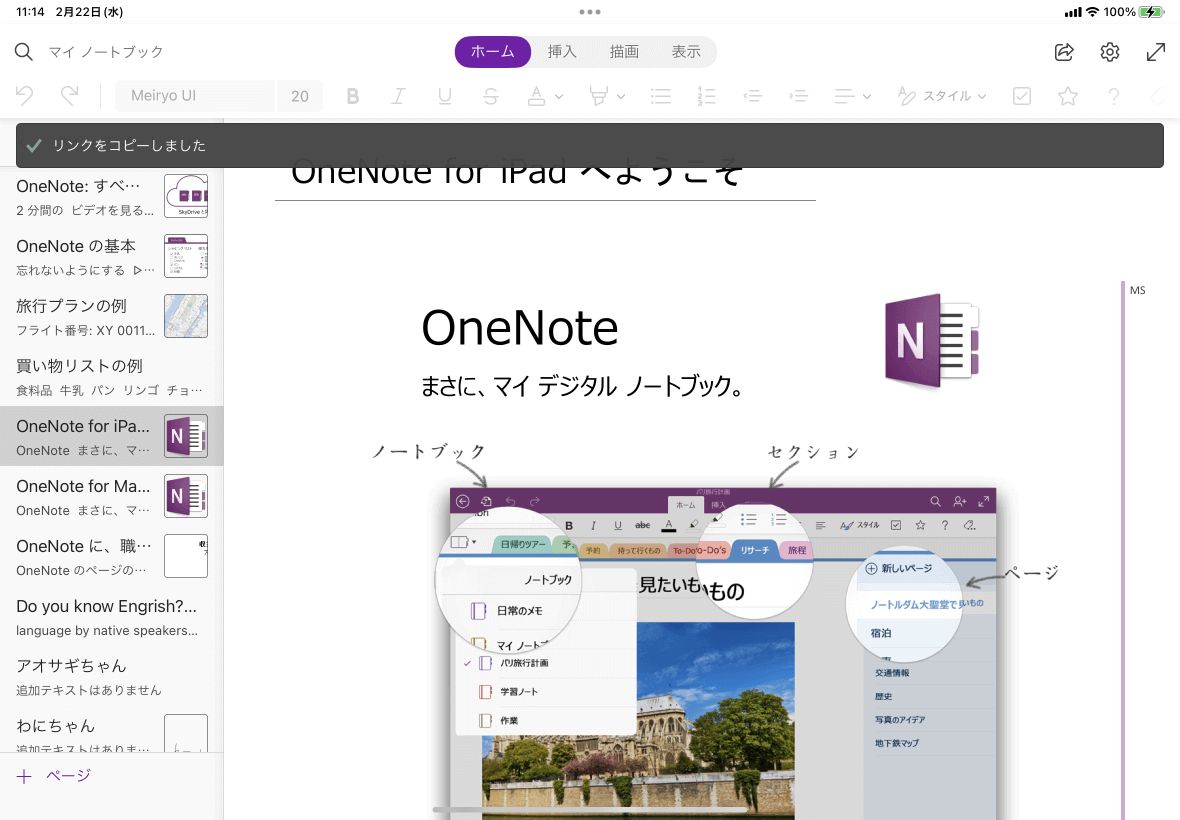Switch to the 表示 tab
The height and width of the screenshot is (820, 1180).
(686, 51)
